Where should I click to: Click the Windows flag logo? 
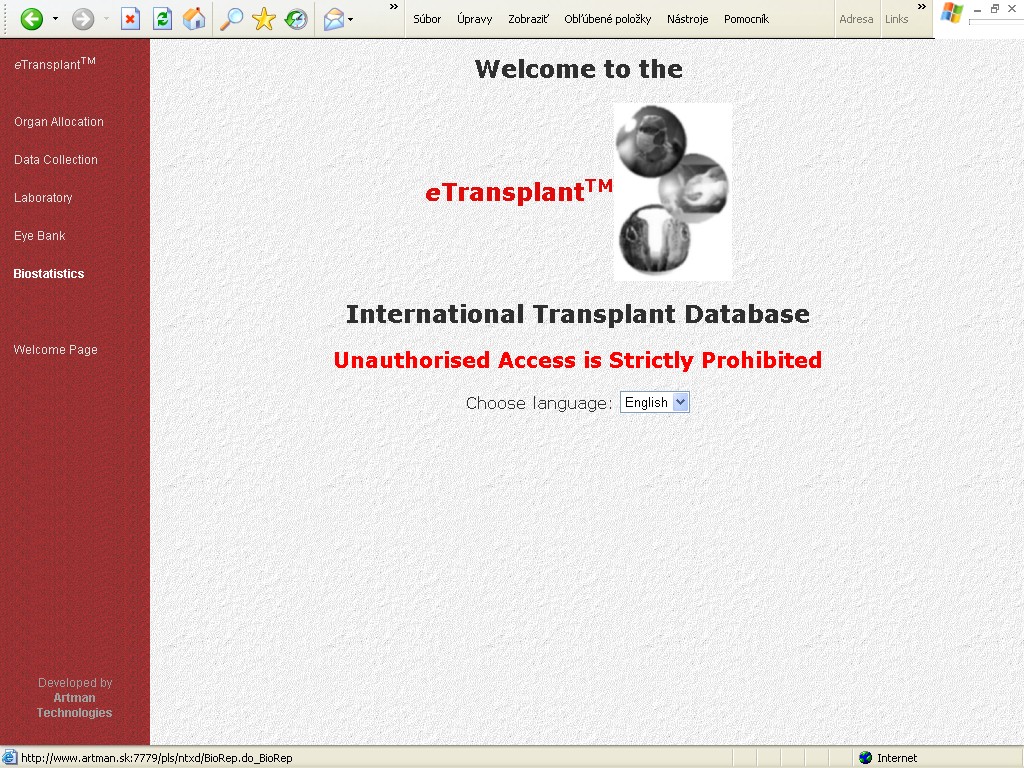click(x=952, y=13)
